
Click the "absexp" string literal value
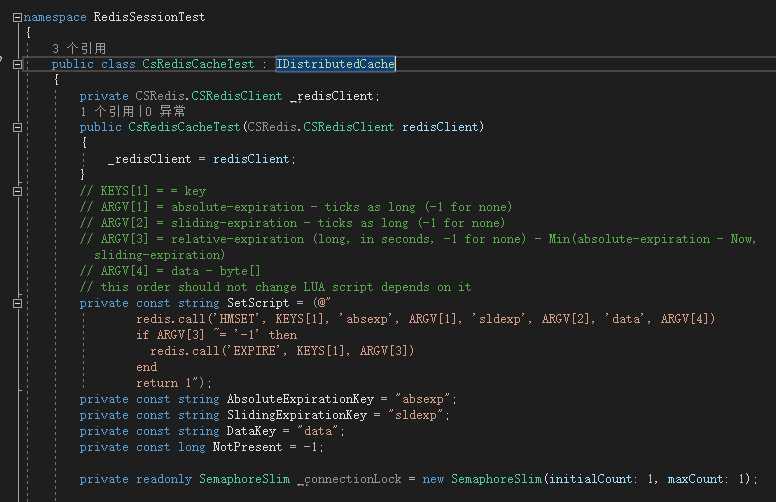[426, 399]
